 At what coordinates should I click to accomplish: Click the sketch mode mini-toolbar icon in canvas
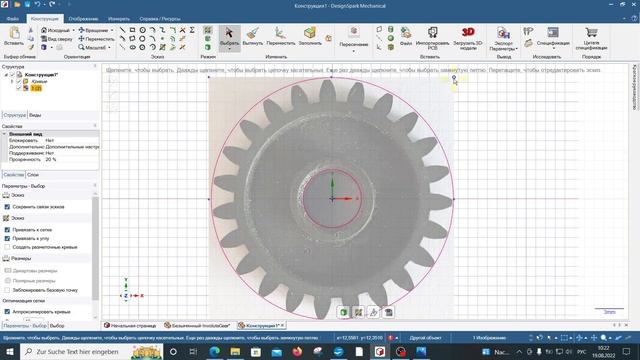click(x=358, y=312)
